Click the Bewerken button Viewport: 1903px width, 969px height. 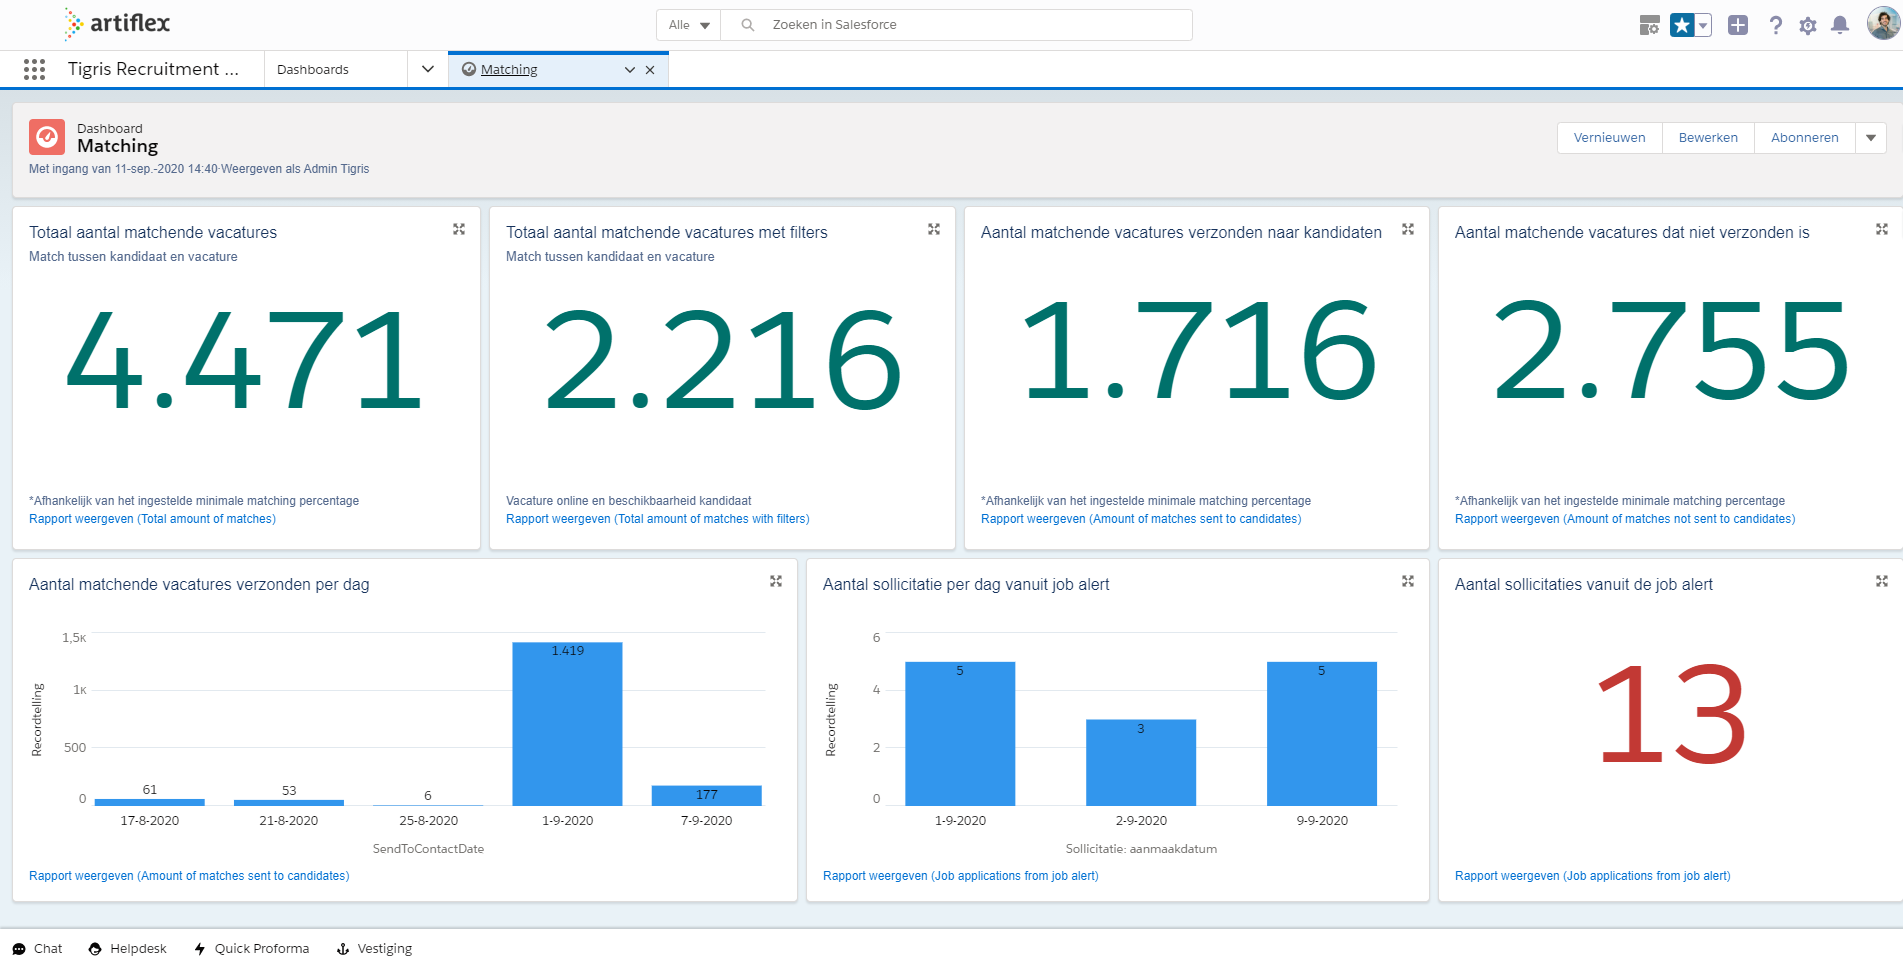[x=1707, y=138]
